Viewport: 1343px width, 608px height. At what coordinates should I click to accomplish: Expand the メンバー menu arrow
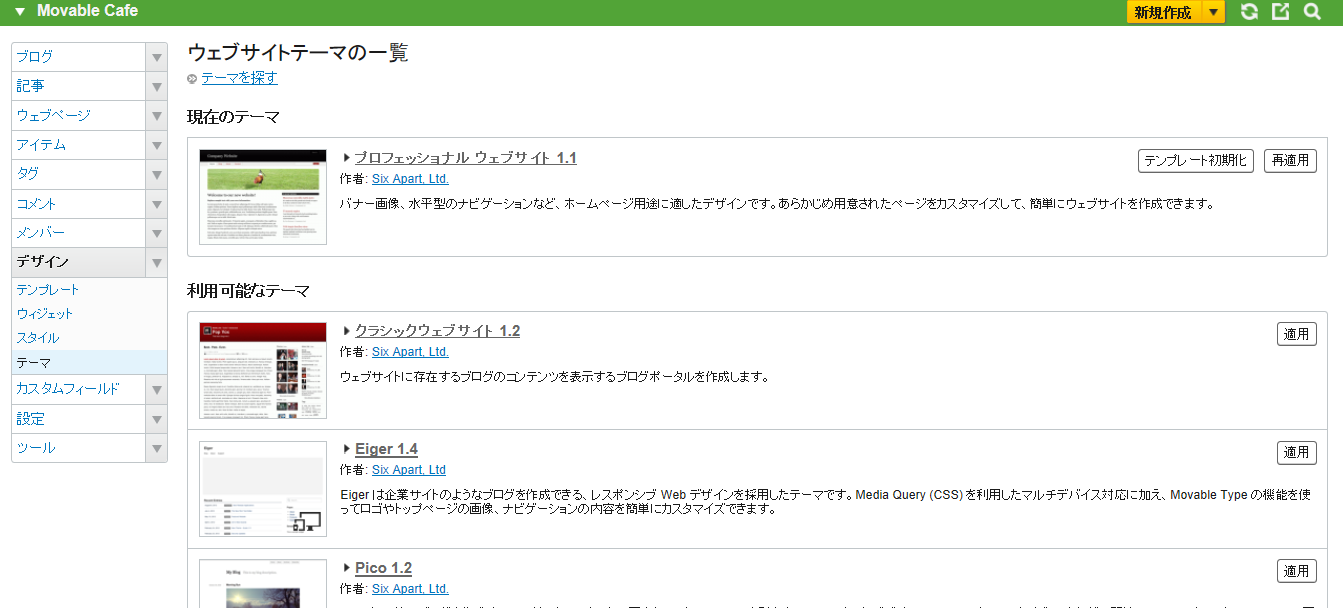pyautogui.click(x=156, y=233)
